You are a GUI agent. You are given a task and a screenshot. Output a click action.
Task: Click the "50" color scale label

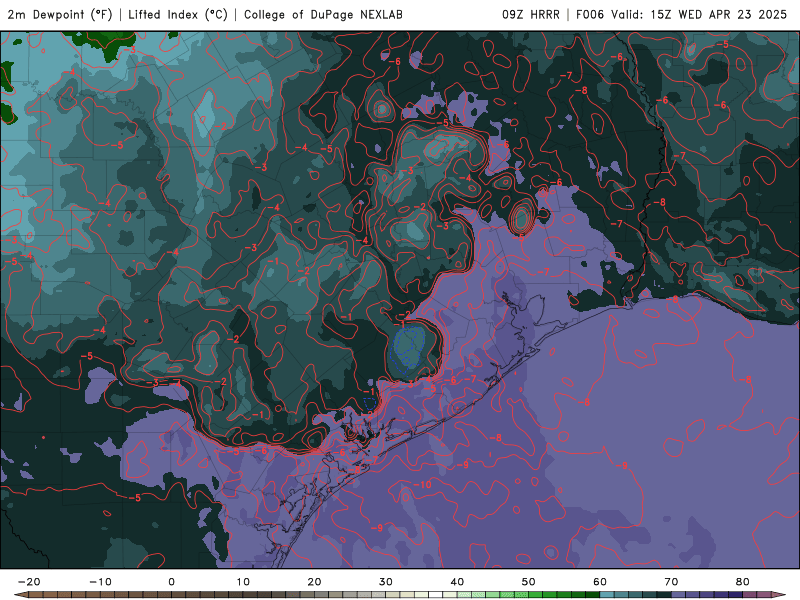click(x=529, y=582)
